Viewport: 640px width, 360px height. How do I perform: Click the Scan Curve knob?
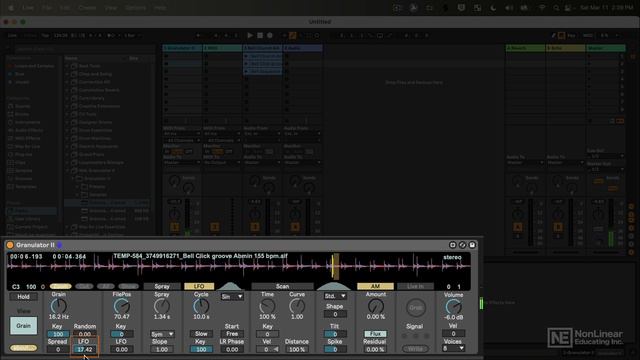[x=297, y=306]
